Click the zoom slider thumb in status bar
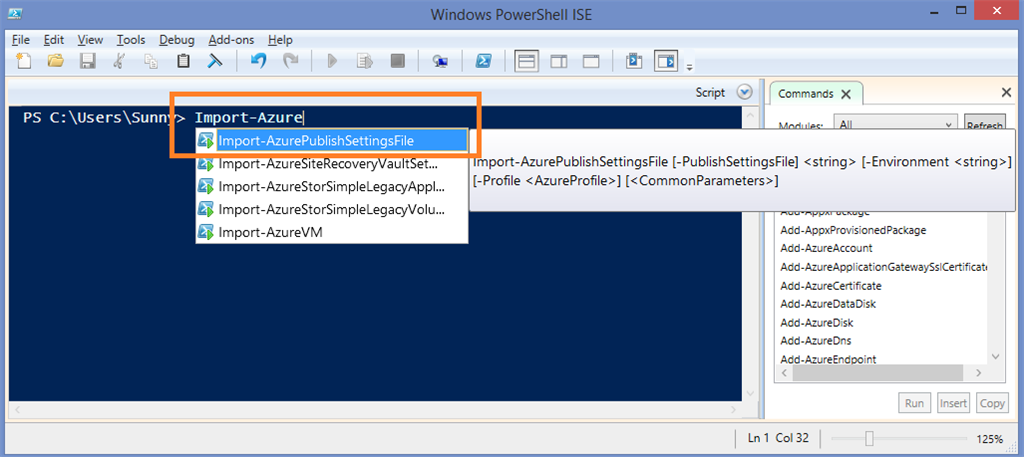This screenshot has height=457, width=1024. [x=869, y=438]
